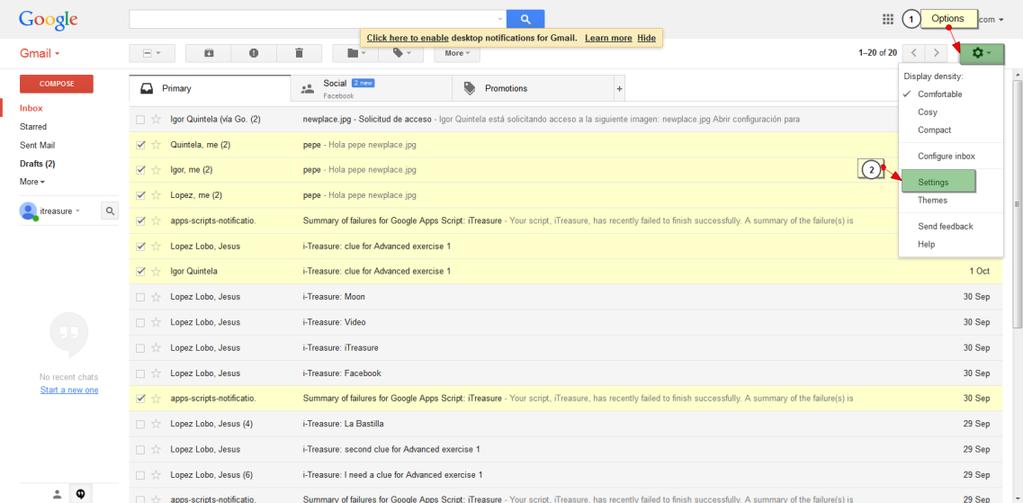This screenshot has height=503, width=1023.
Task: Star the Igor, me (2) email
Action: point(156,170)
